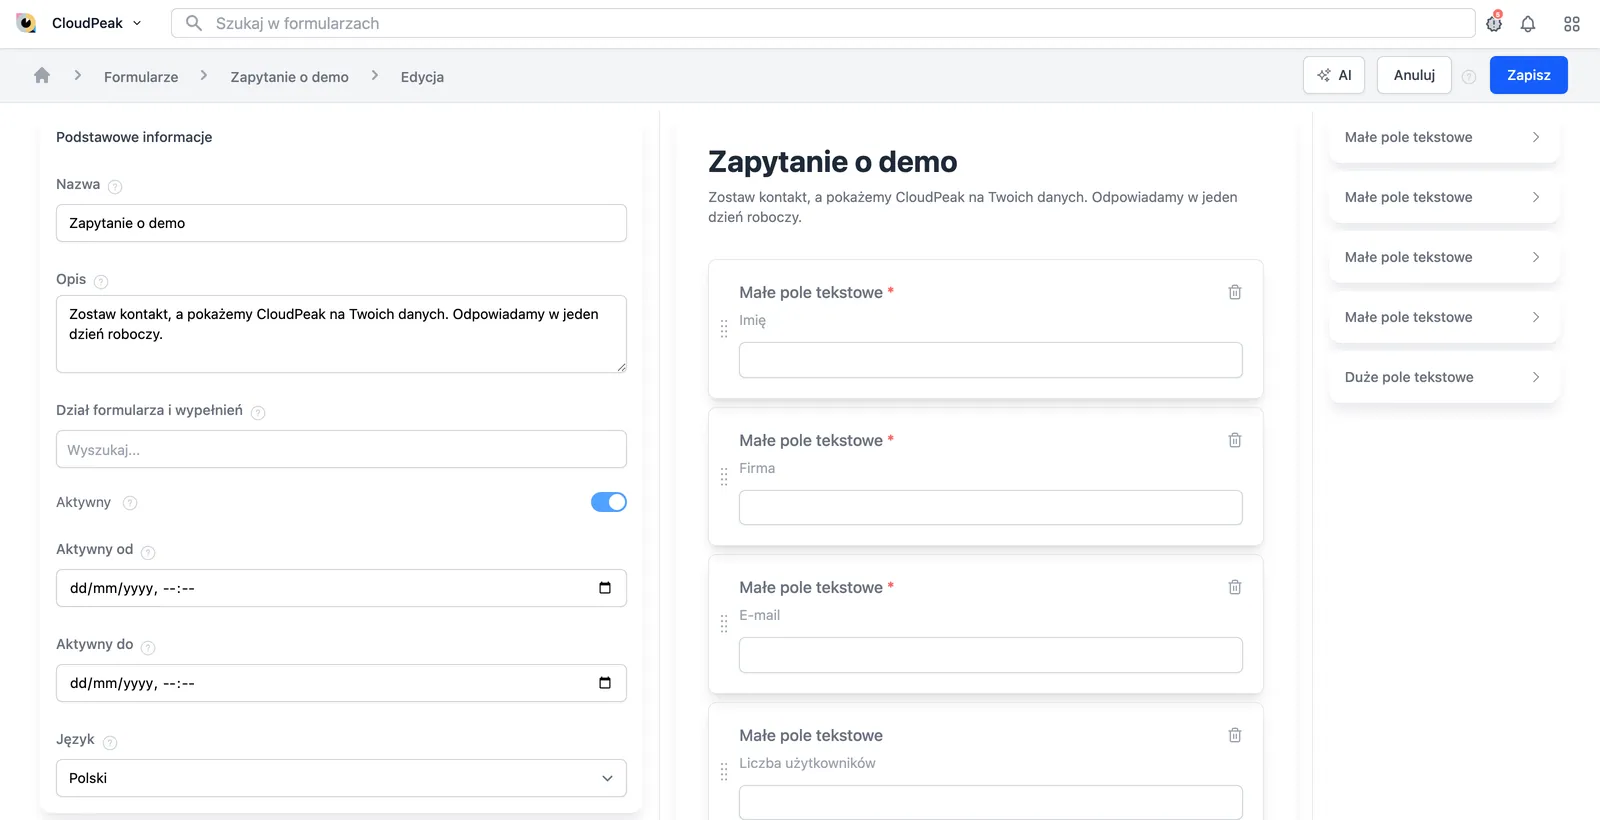Viewport: 1600px width, 820px height.
Task: Click the Nazwa input field
Action: tap(341, 223)
